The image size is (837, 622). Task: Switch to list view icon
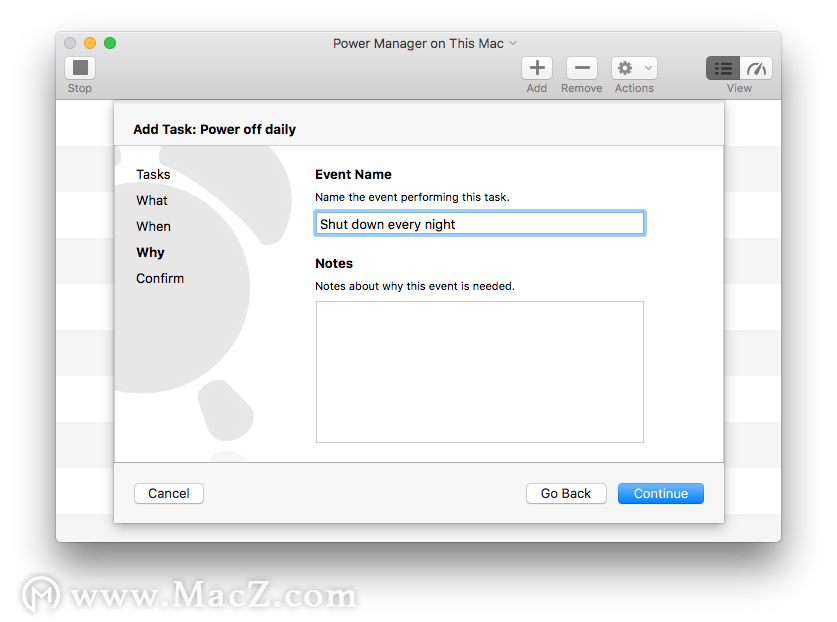point(723,68)
